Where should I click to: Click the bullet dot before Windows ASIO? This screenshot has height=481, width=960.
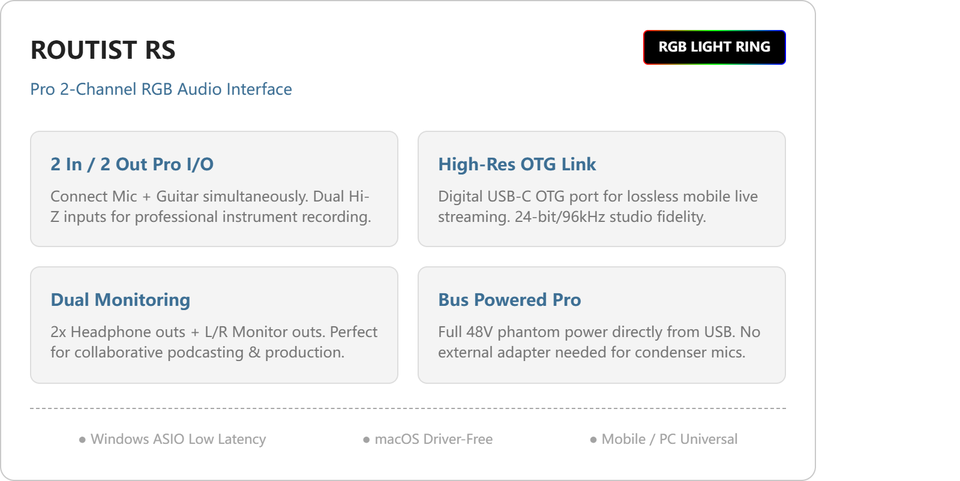[x=82, y=440]
